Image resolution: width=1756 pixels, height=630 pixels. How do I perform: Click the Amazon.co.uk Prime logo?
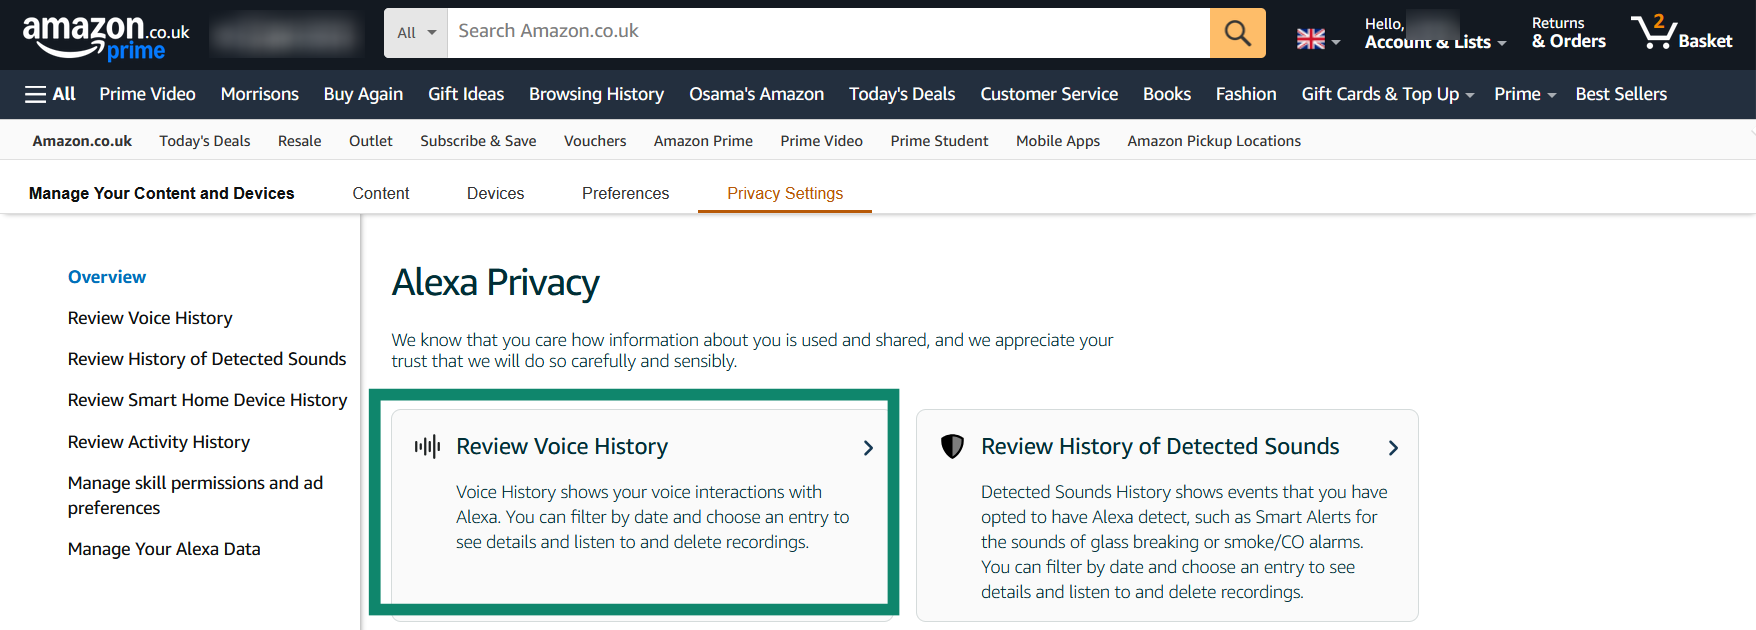(105, 36)
